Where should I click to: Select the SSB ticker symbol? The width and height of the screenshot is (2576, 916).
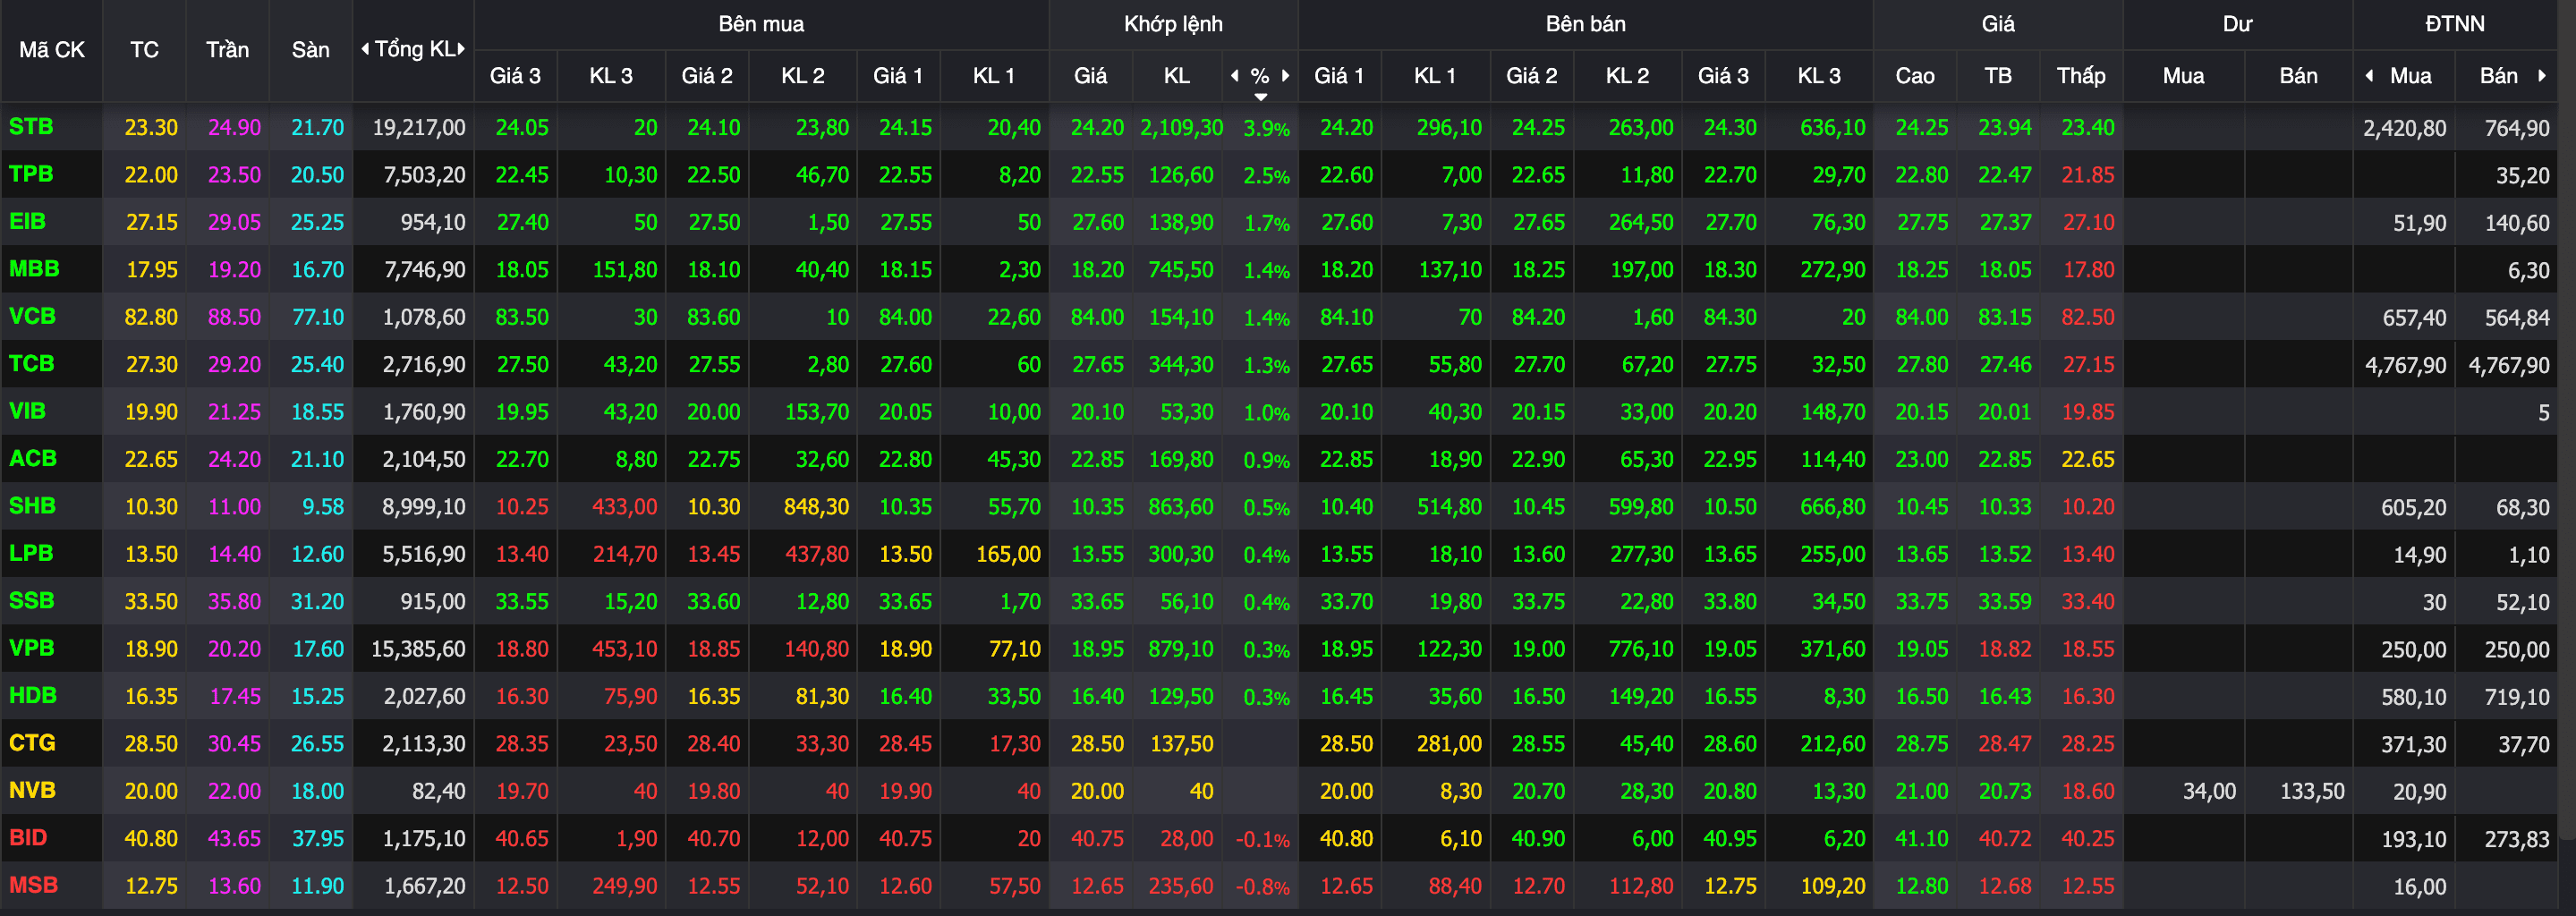31,601
